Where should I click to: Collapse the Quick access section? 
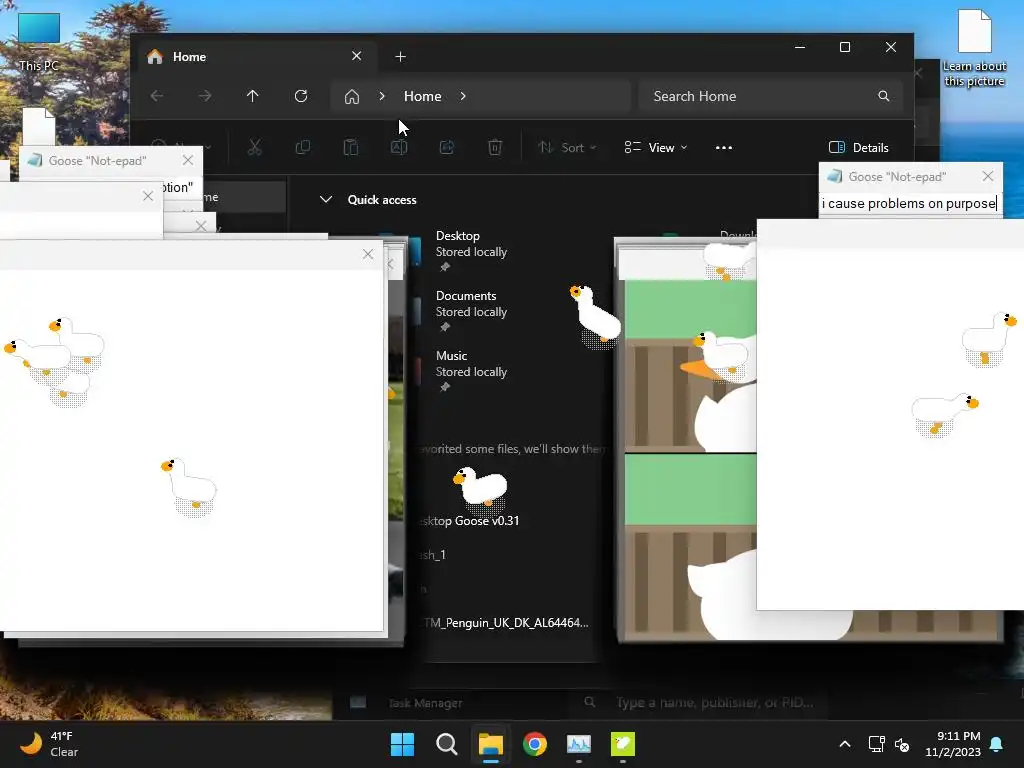pyautogui.click(x=326, y=200)
